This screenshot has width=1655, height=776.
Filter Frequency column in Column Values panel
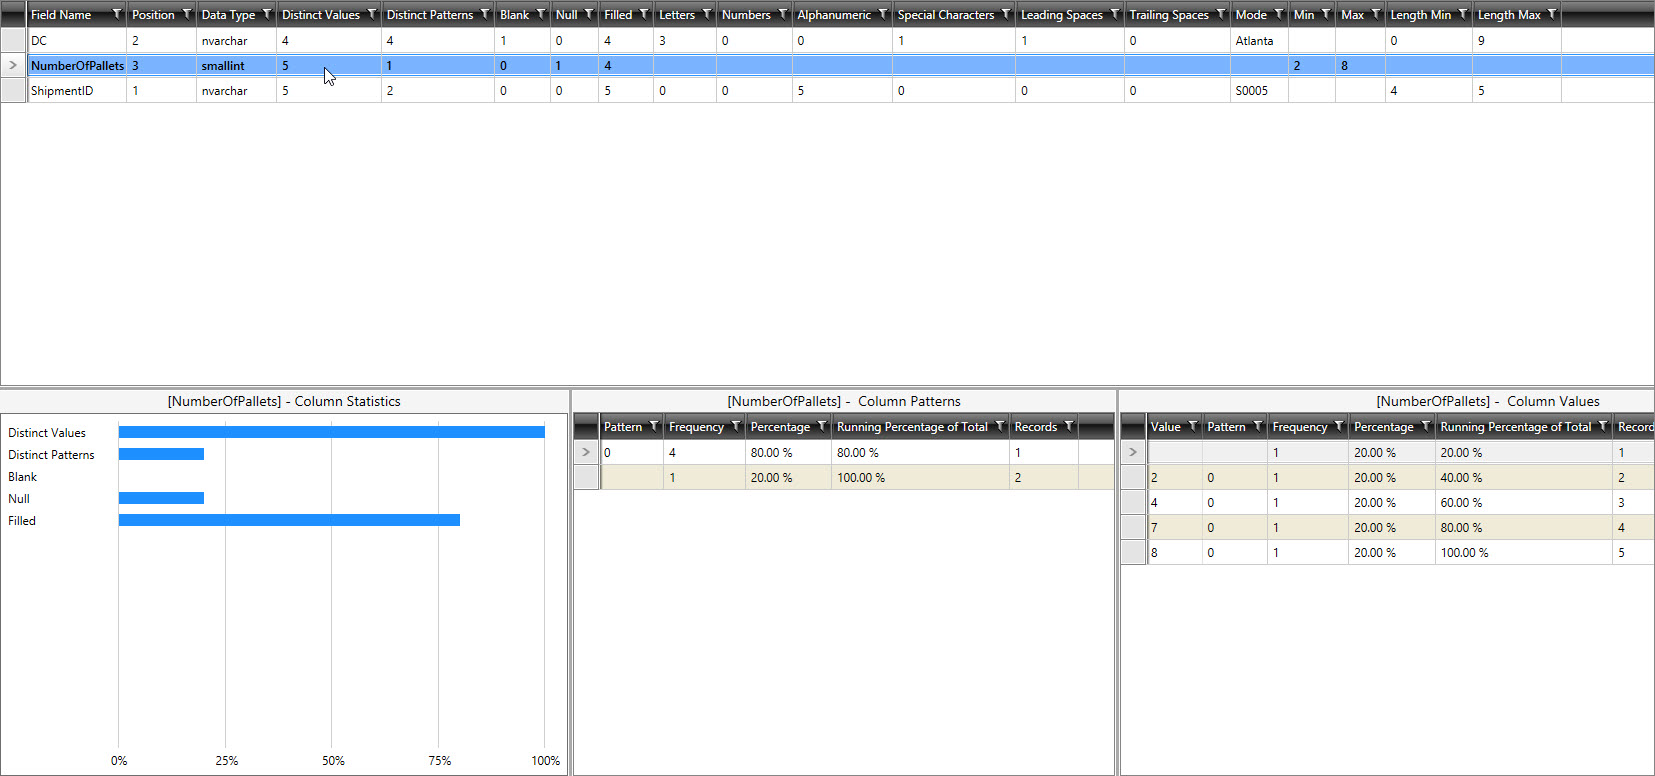1338,426
